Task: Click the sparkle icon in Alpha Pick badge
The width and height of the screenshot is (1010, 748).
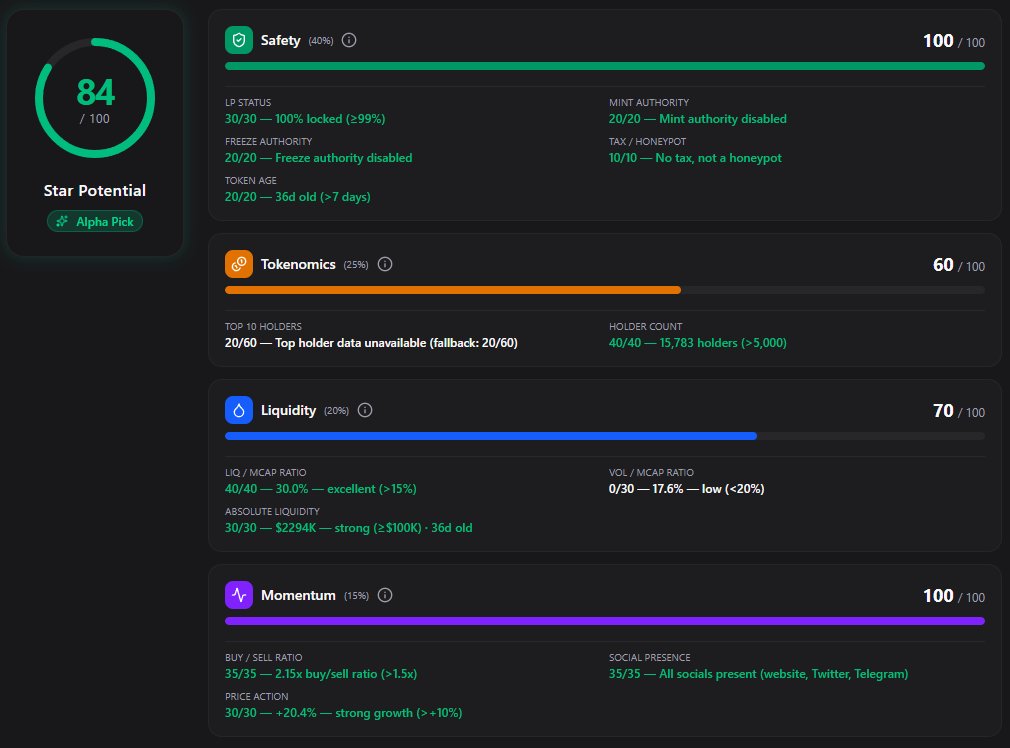Action: click(62, 222)
